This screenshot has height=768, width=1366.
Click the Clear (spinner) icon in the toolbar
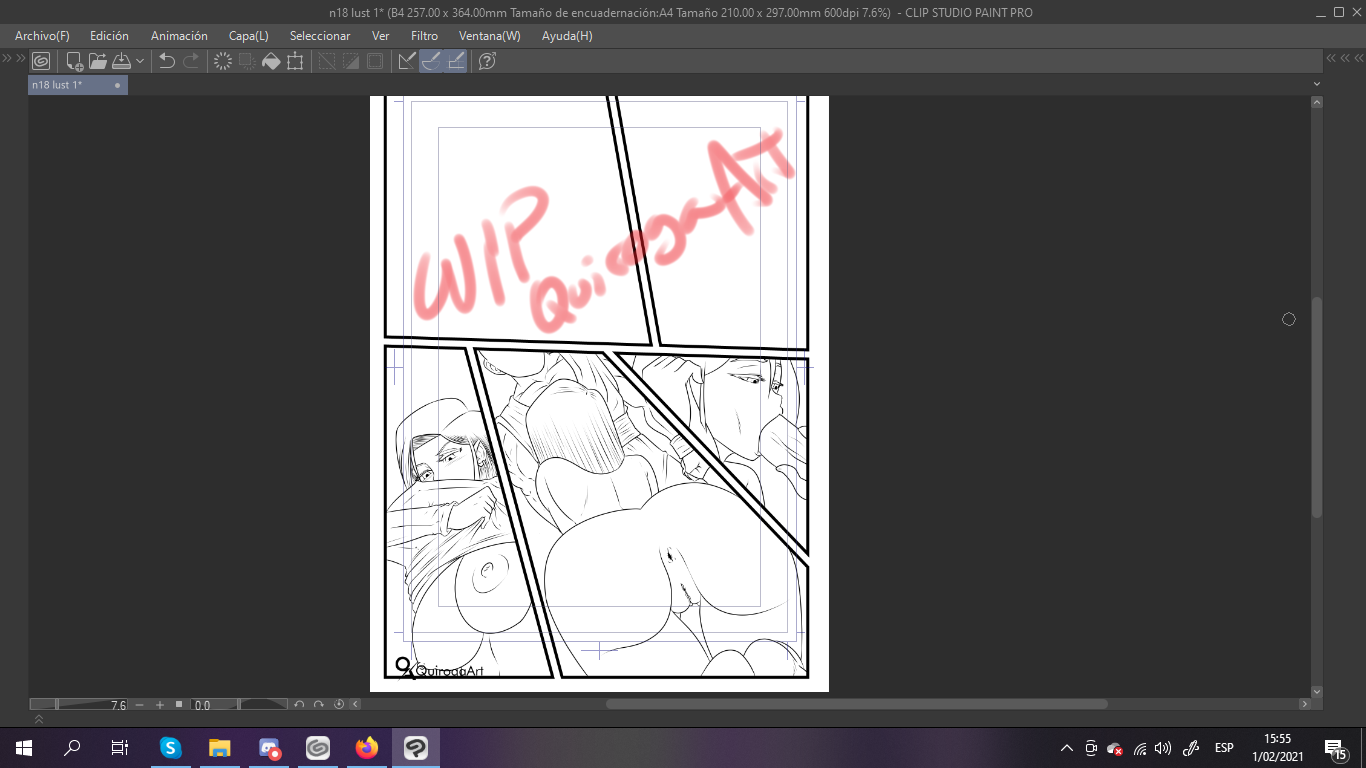click(223, 61)
